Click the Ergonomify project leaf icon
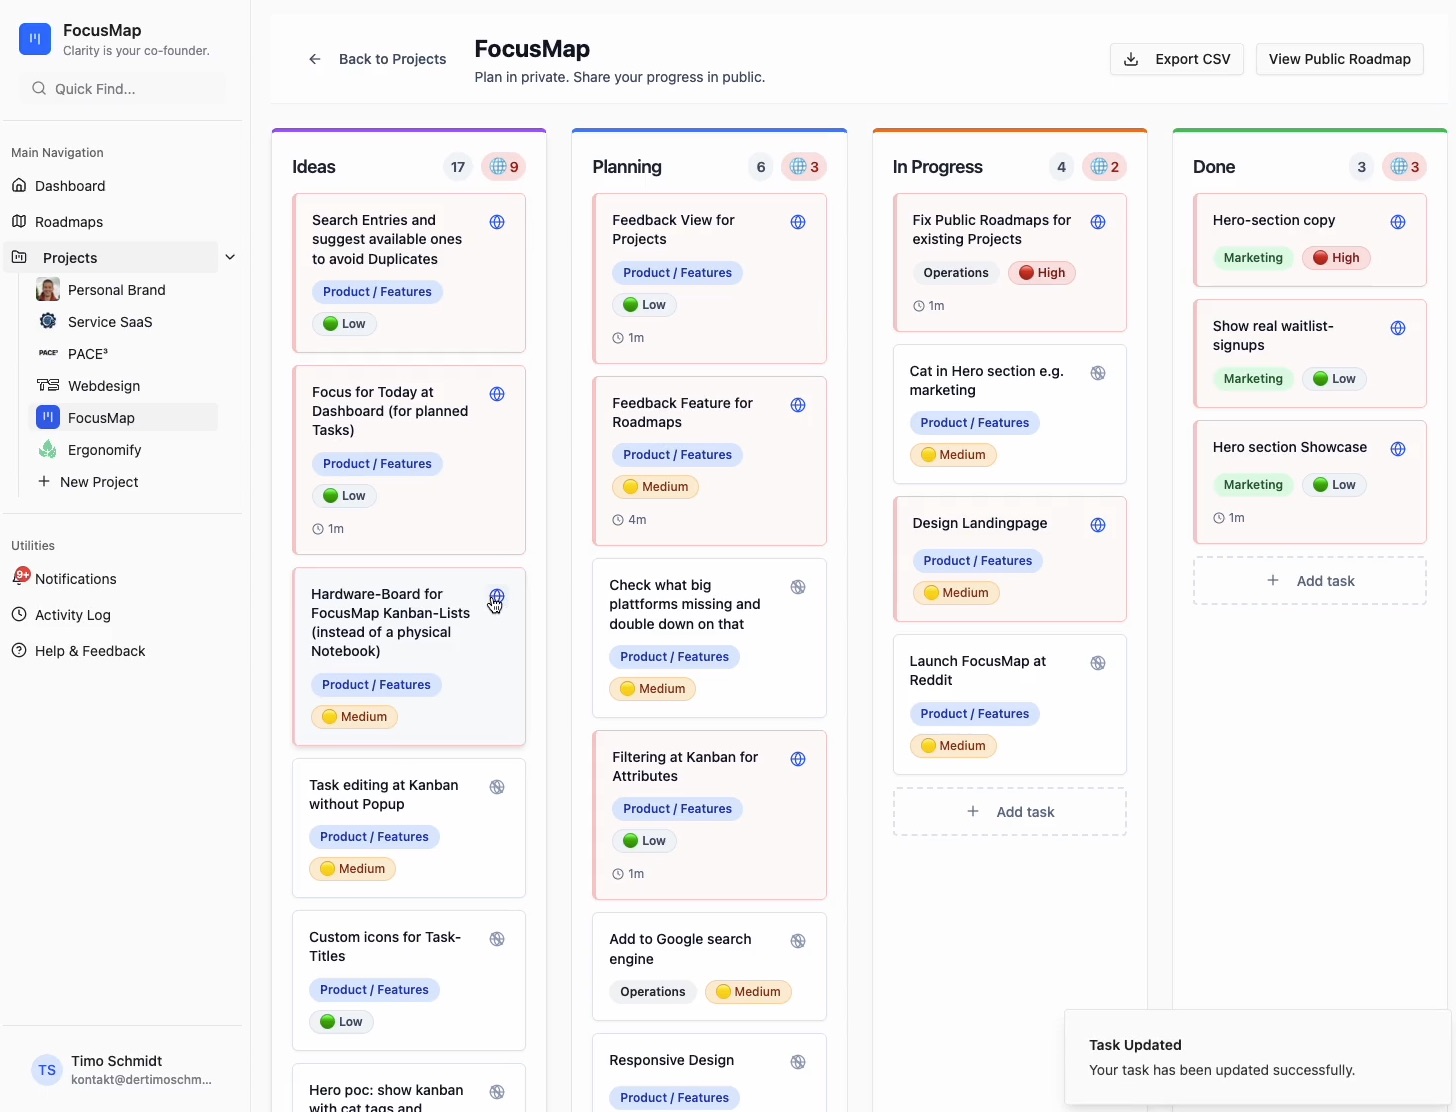The height and width of the screenshot is (1112, 1456). click(48, 450)
